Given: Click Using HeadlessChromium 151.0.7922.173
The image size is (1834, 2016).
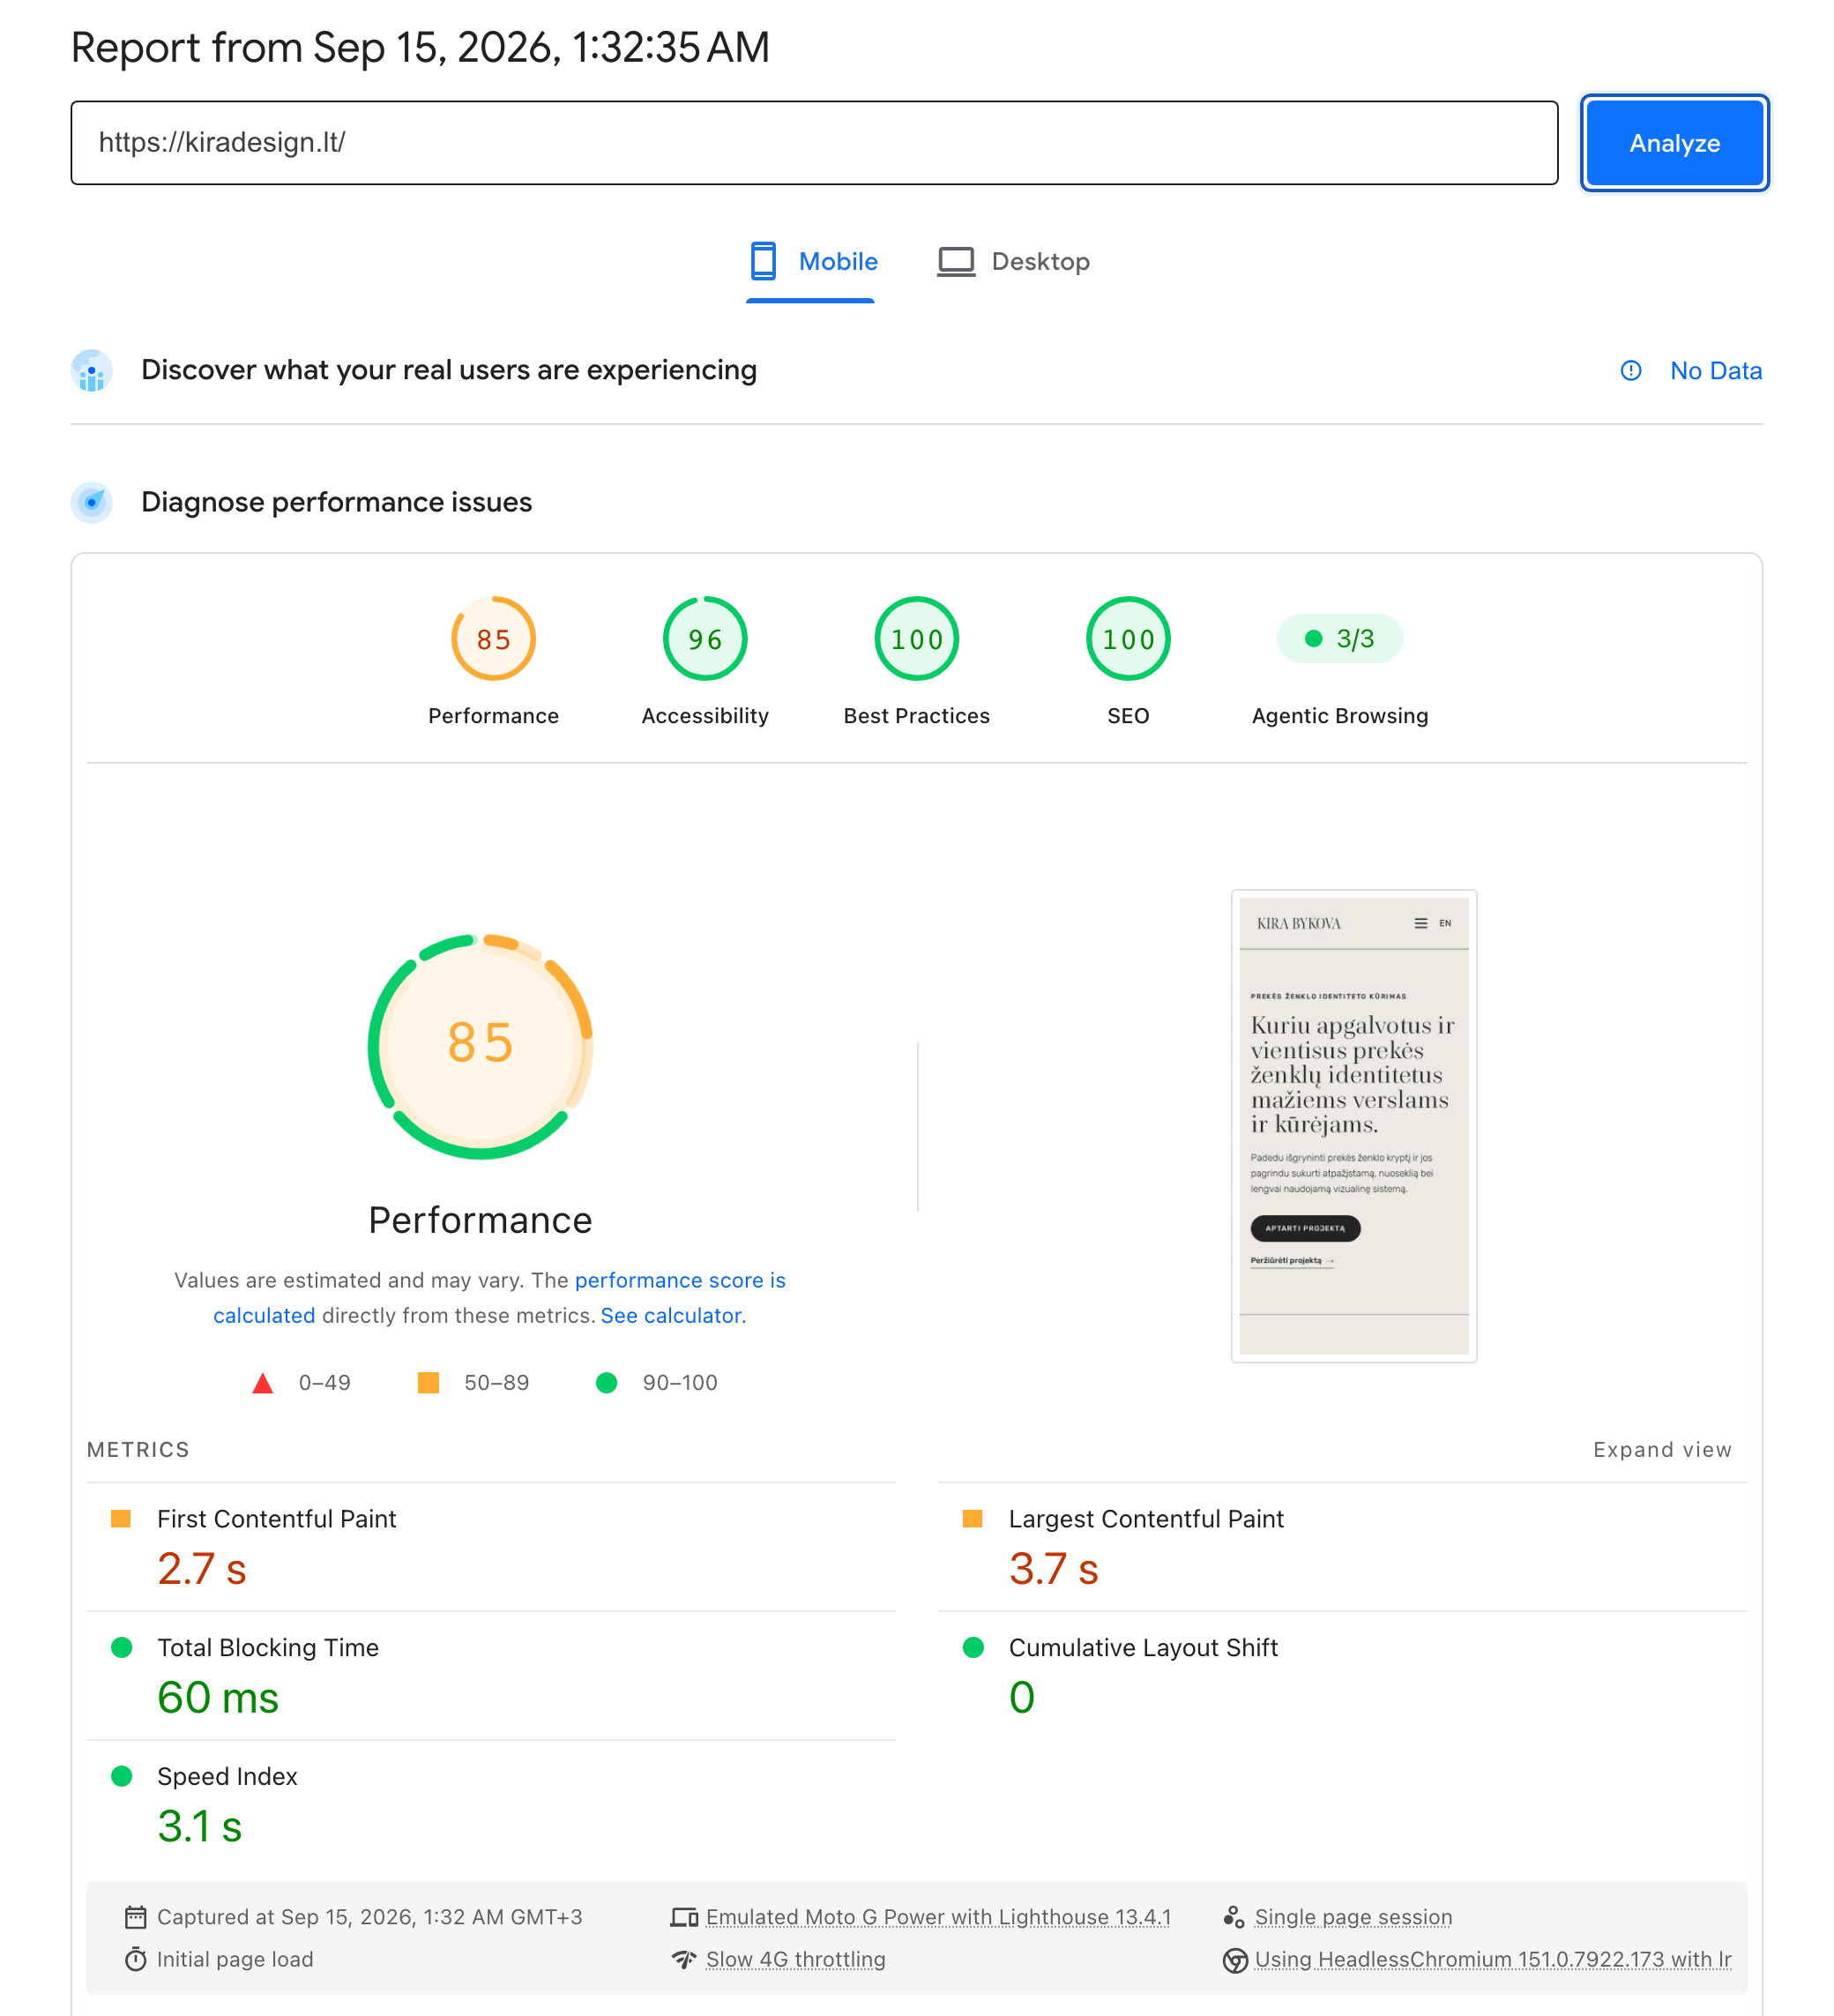Looking at the screenshot, I should pyautogui.click(x=1492, y=1959).
